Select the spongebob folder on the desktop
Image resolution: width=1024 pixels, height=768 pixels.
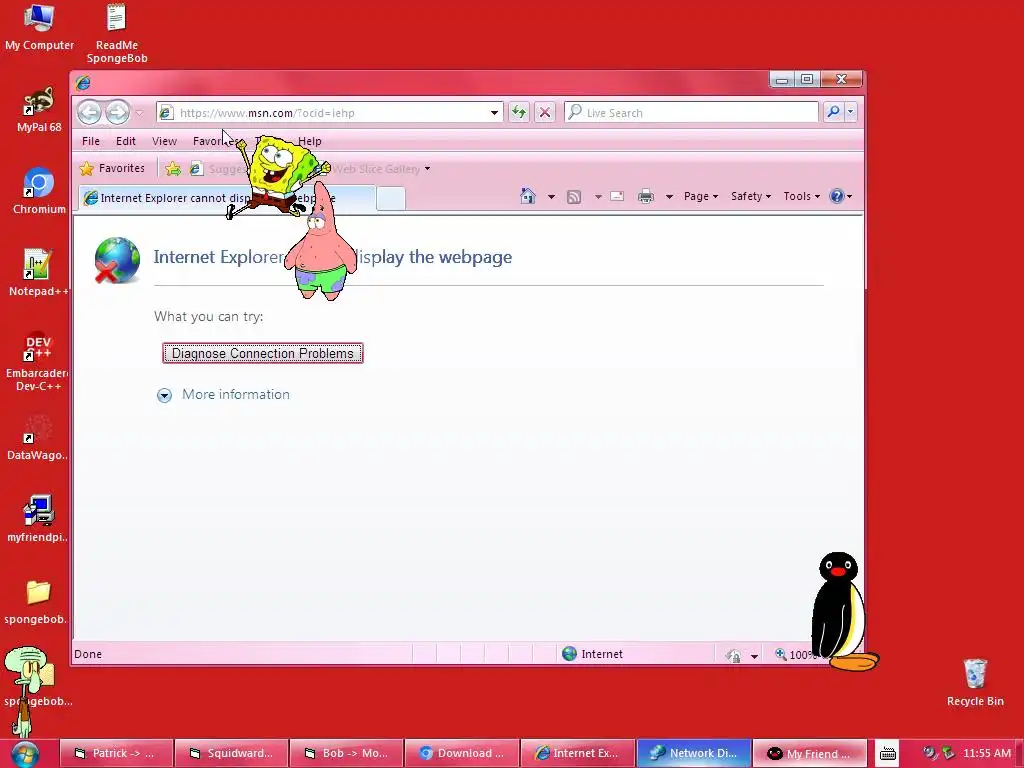[x=37, y=601]
